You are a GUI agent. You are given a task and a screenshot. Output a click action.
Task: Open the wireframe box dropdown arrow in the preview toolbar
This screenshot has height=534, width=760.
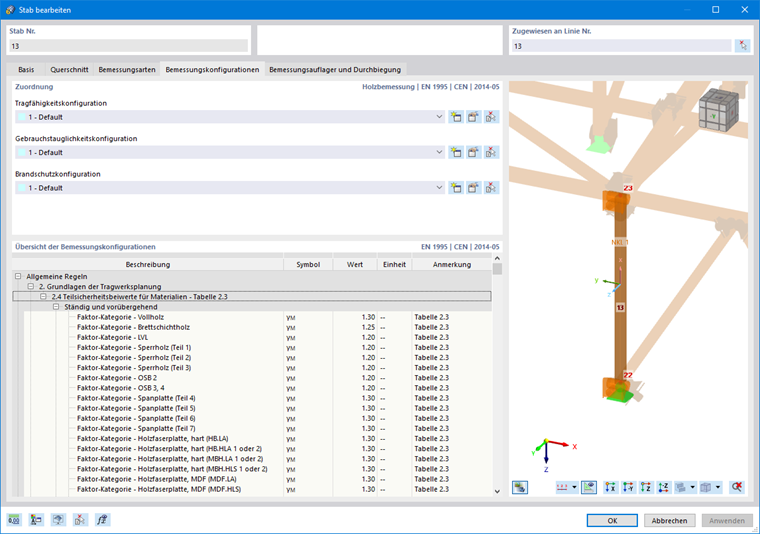[718, 487]
